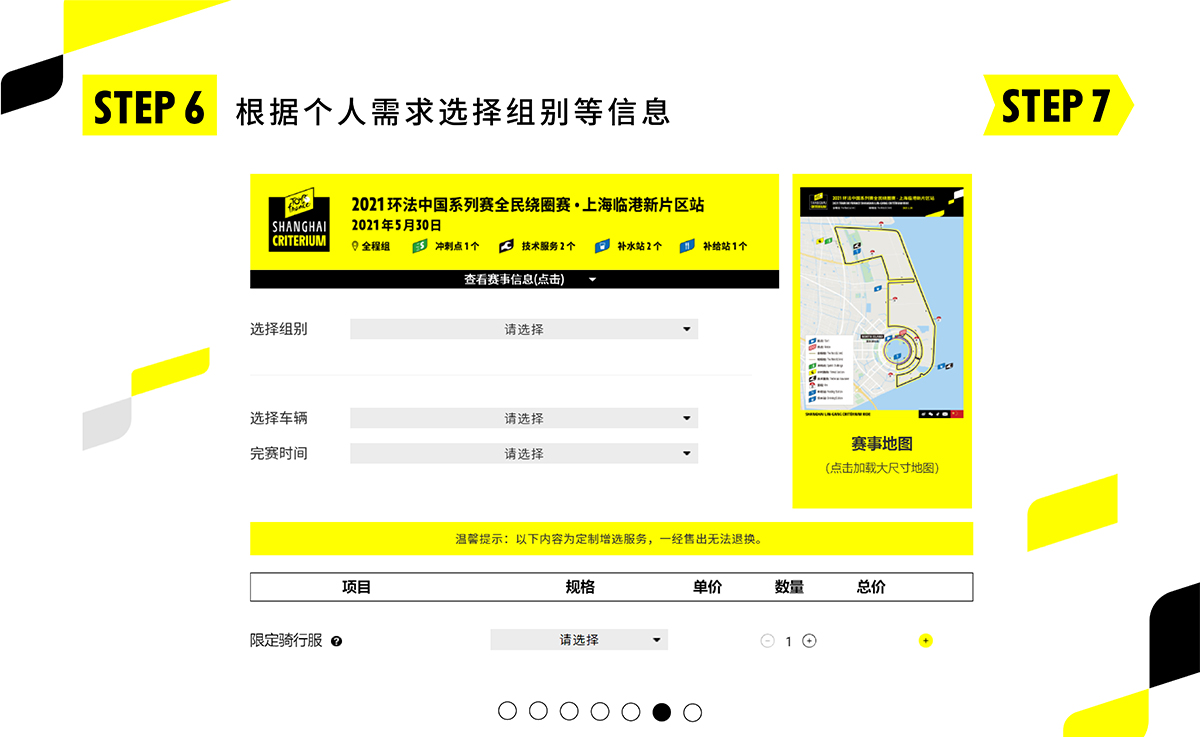Click the 限定骑行服 item name
The width and height of the screenshot is (1200, 737).
(x=286, y=641)
